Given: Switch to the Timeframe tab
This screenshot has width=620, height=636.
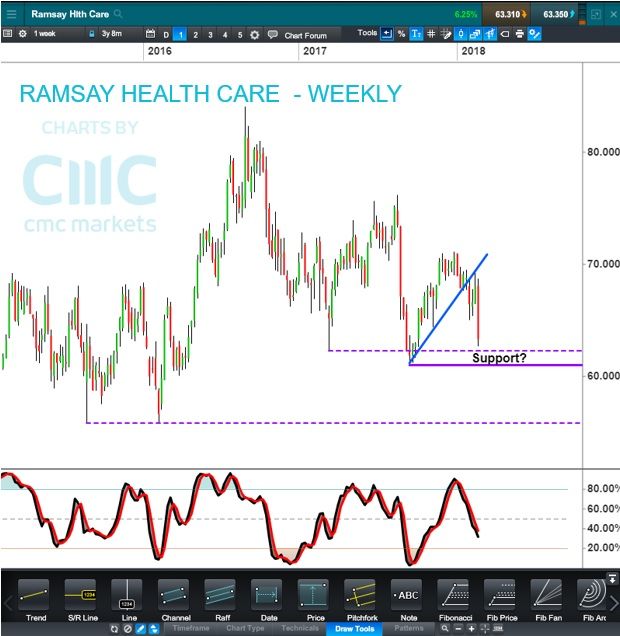Looking at the screenshot, I should click(191, 628).
